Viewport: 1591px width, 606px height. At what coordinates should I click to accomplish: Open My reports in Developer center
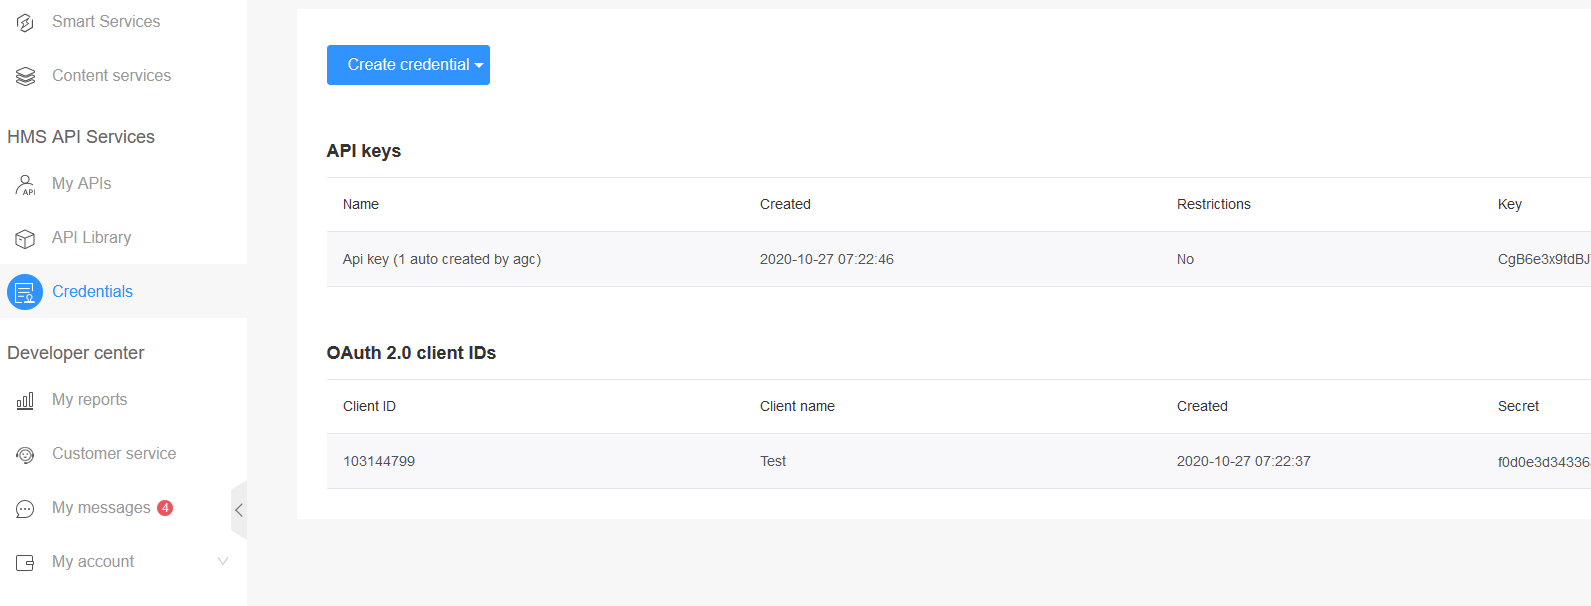(90, 400)
